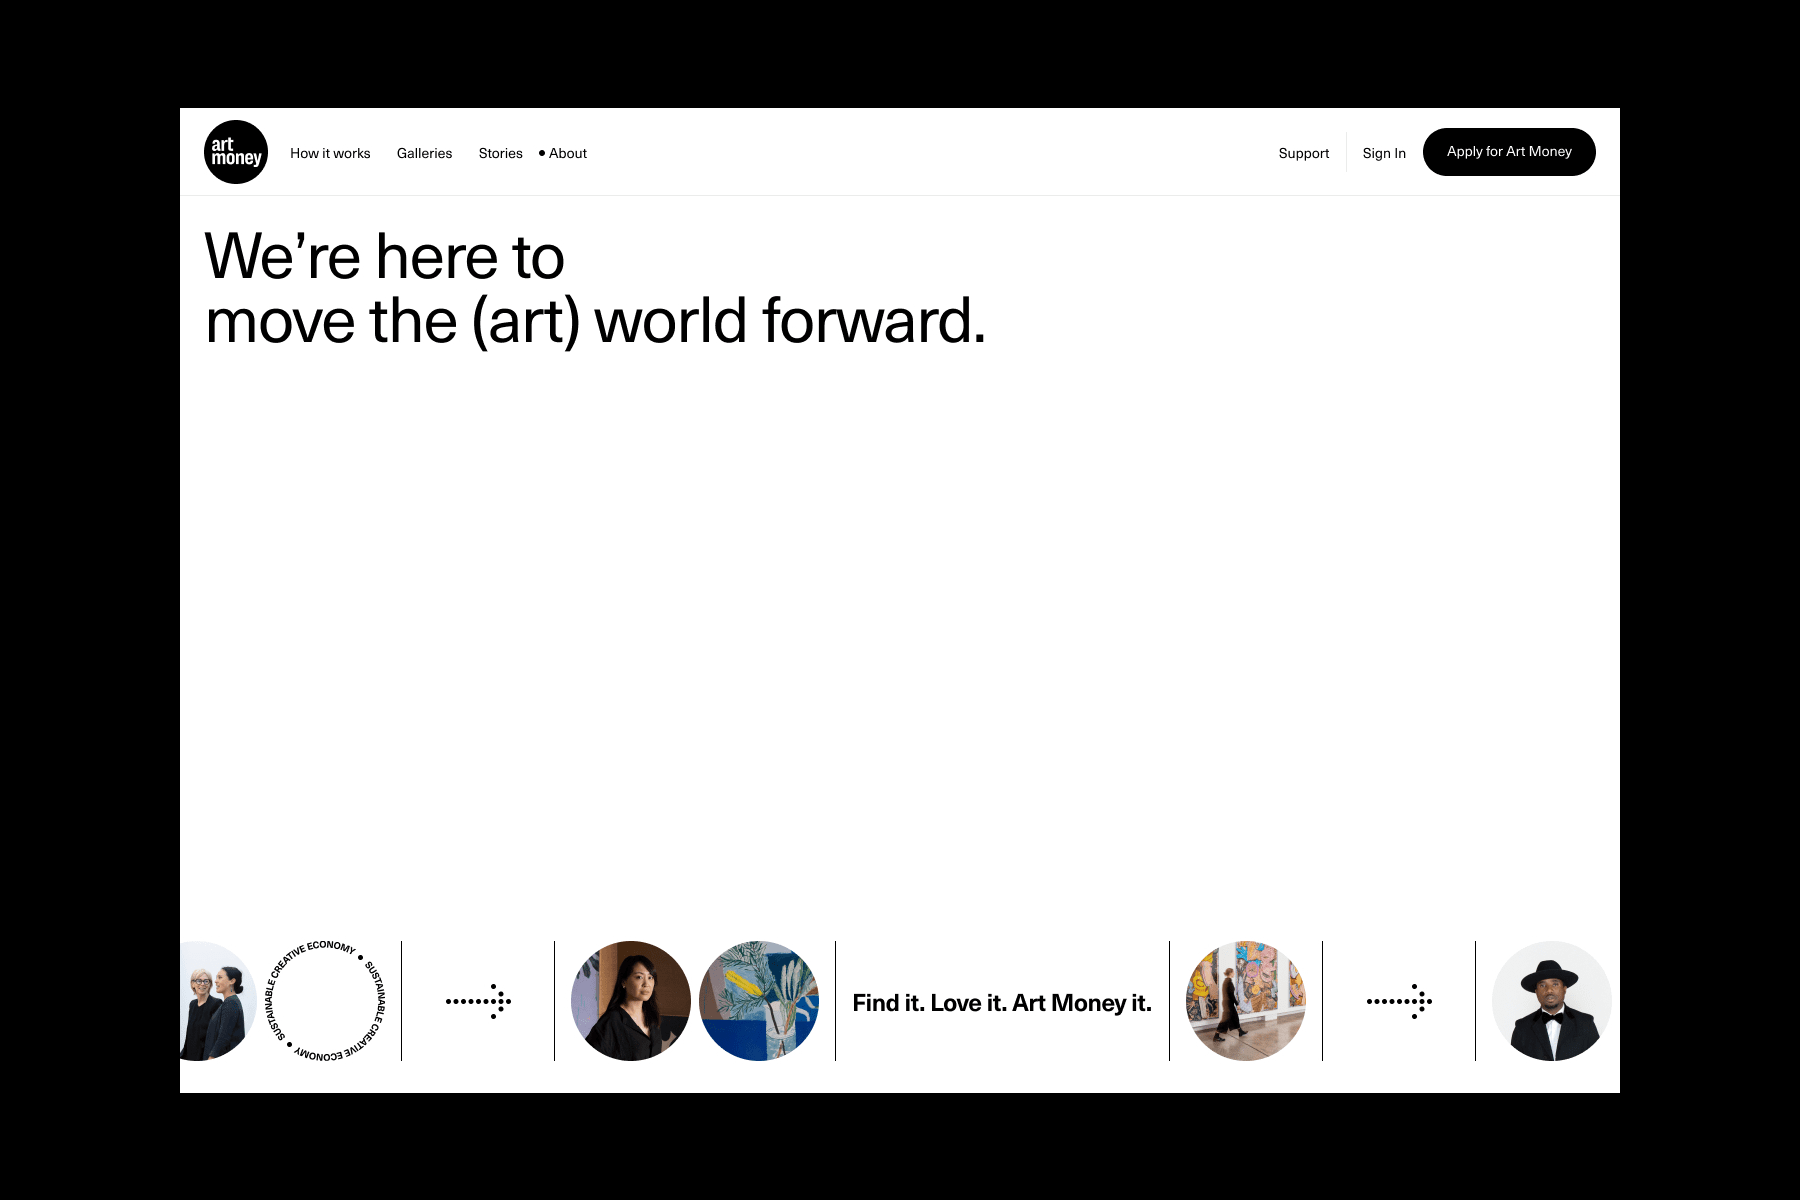Click the main headline about moving art world forward
Viewport: 1800px width, 1200px height.
click(x=595, y=288)
